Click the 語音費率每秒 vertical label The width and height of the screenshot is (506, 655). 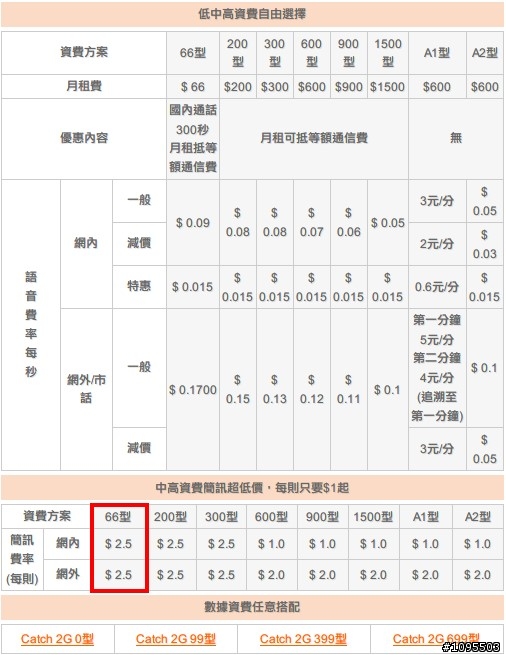(31, 325)
